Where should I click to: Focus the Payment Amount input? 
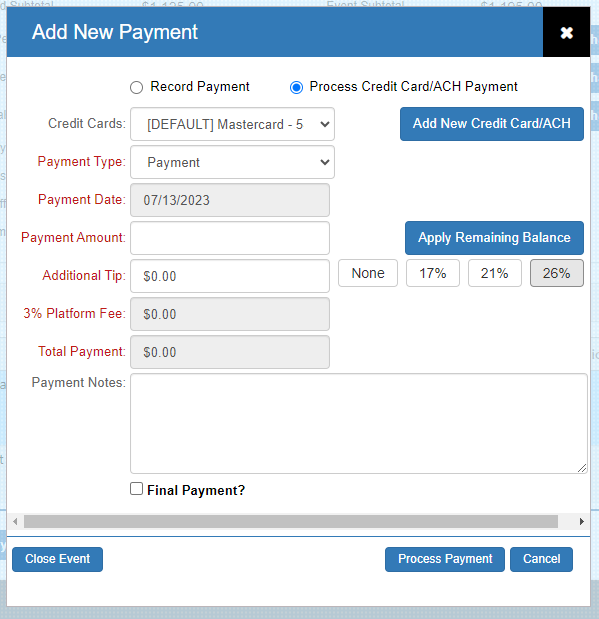click(230, 238)
